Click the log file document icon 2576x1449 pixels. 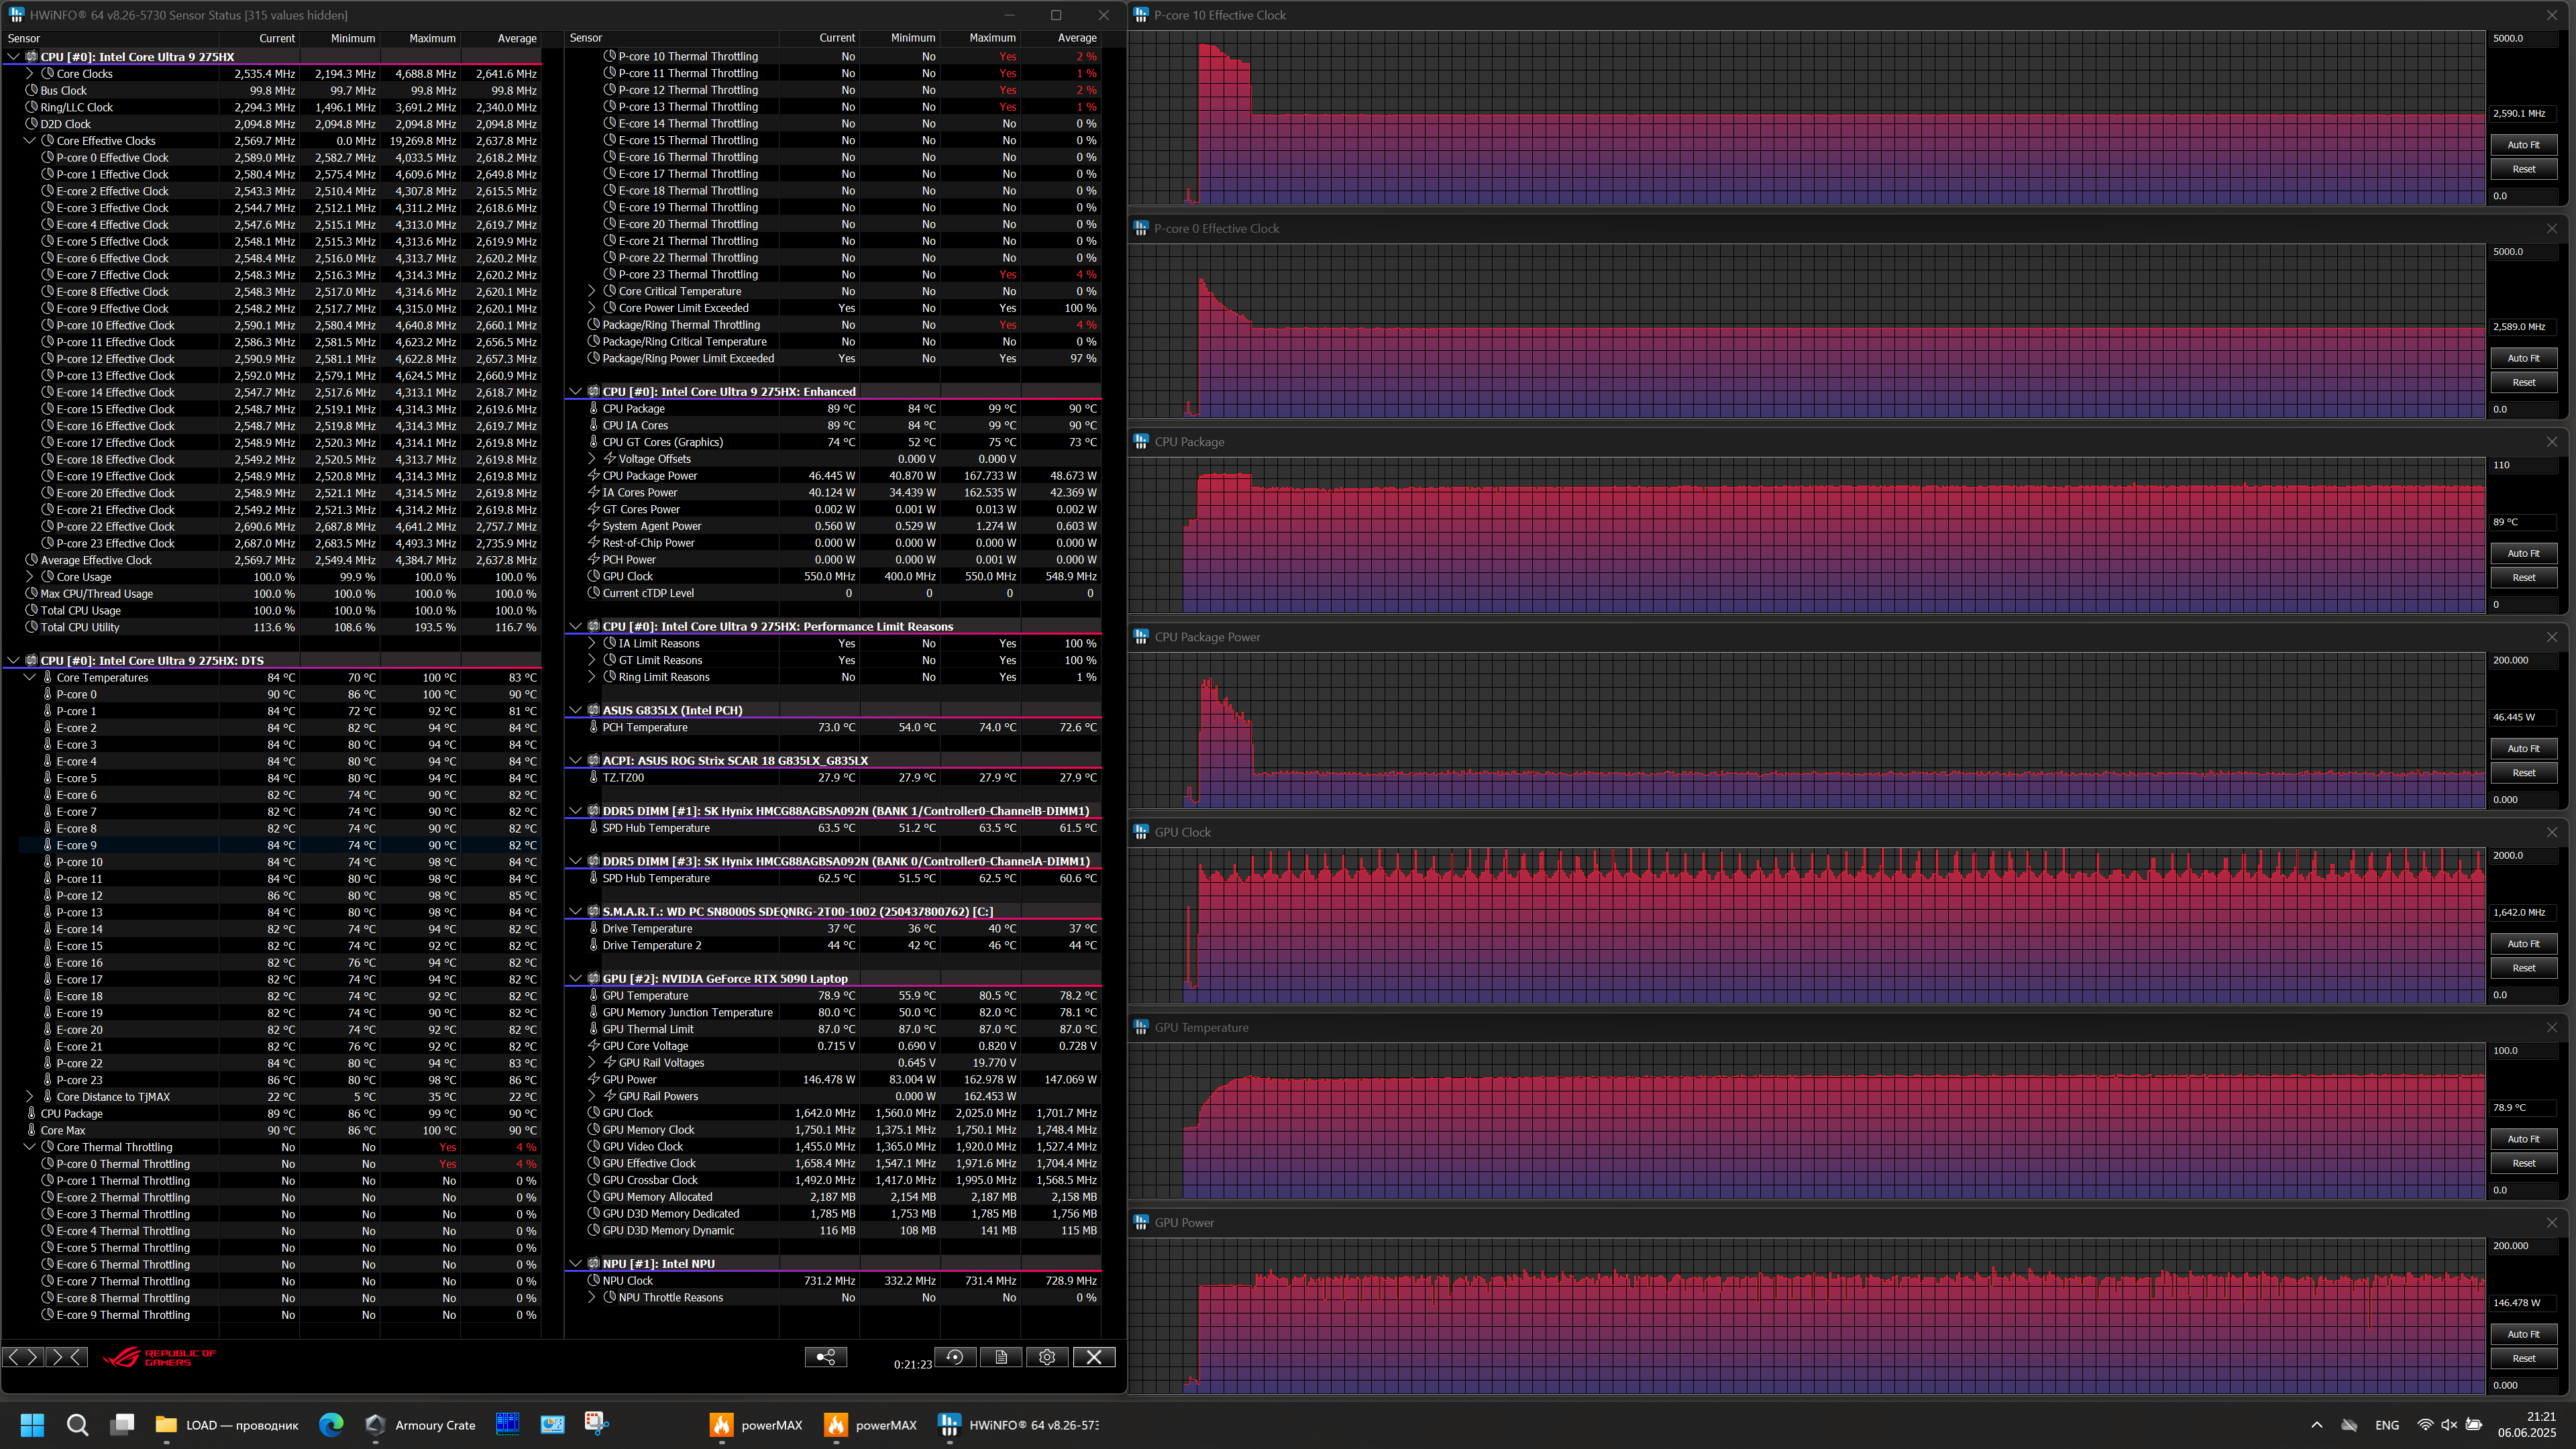click(x=1001, y=1357)
